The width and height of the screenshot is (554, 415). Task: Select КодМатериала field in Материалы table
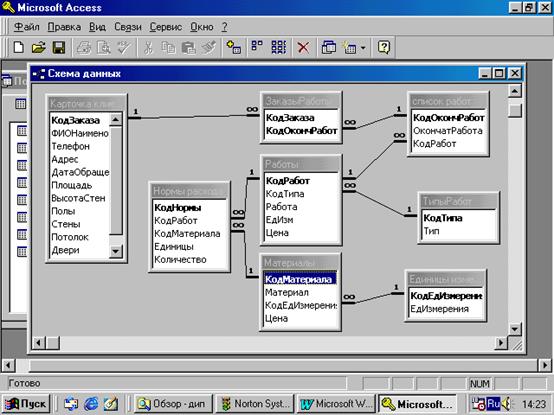click(x=300, y=279)
